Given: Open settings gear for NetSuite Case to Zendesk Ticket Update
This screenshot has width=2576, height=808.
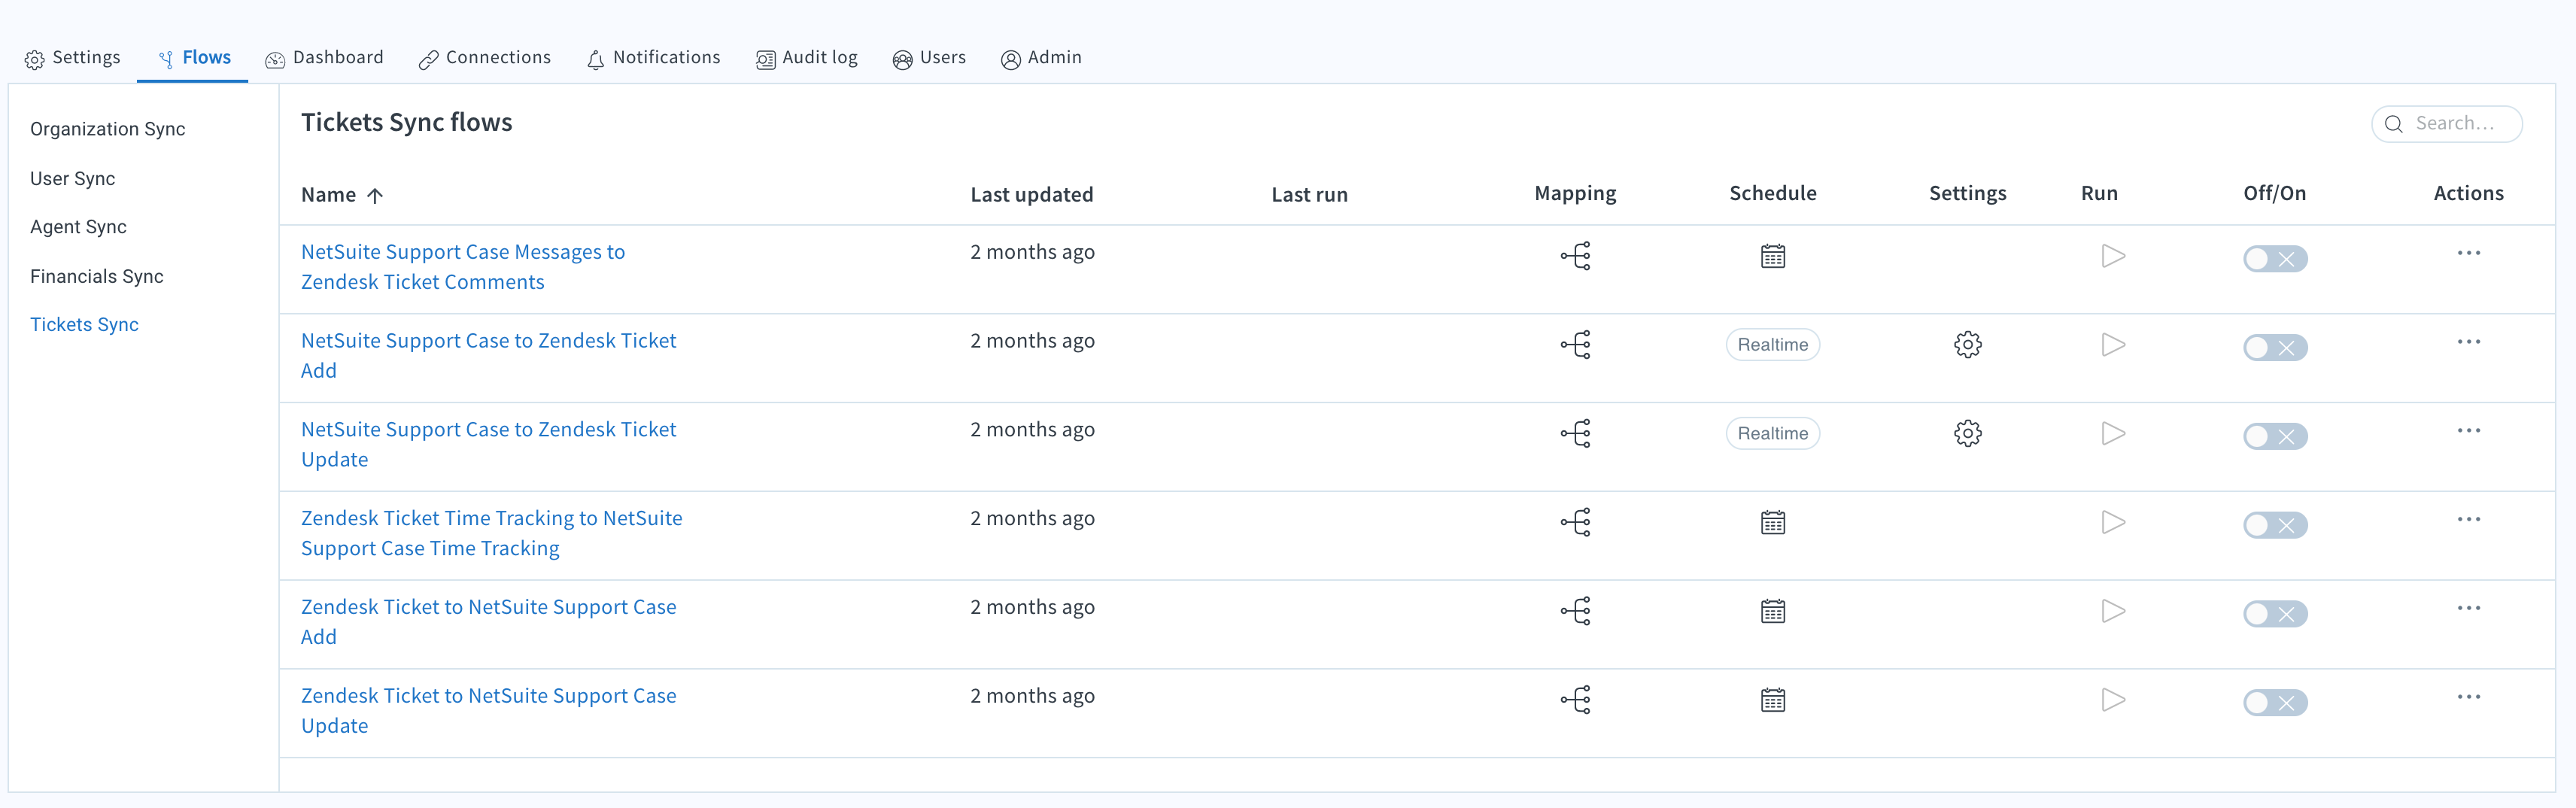Looking at the screenshot, I should tap(1967, 434).
